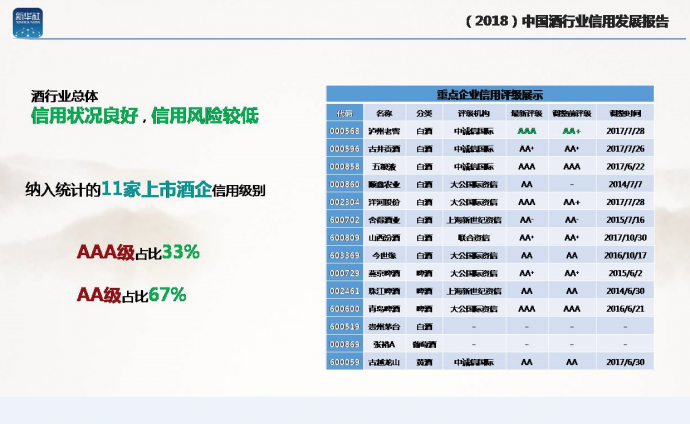
Task: Select stock code '600059'
Action: click(345, 362)
